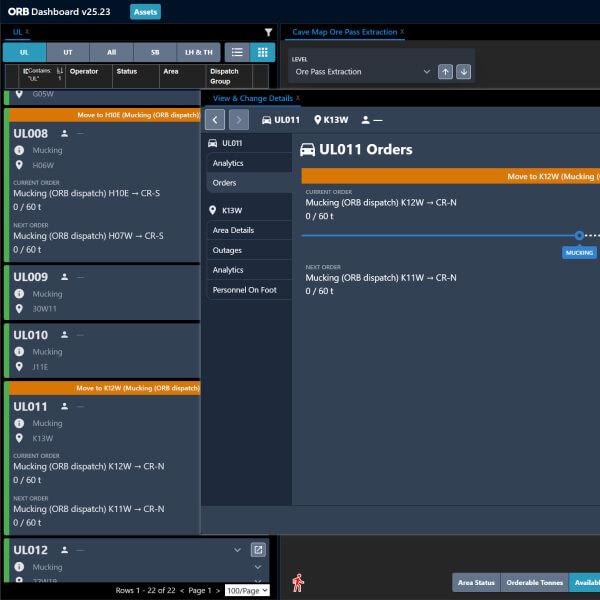Select the UL asset type filter

[x=24, y=52]
